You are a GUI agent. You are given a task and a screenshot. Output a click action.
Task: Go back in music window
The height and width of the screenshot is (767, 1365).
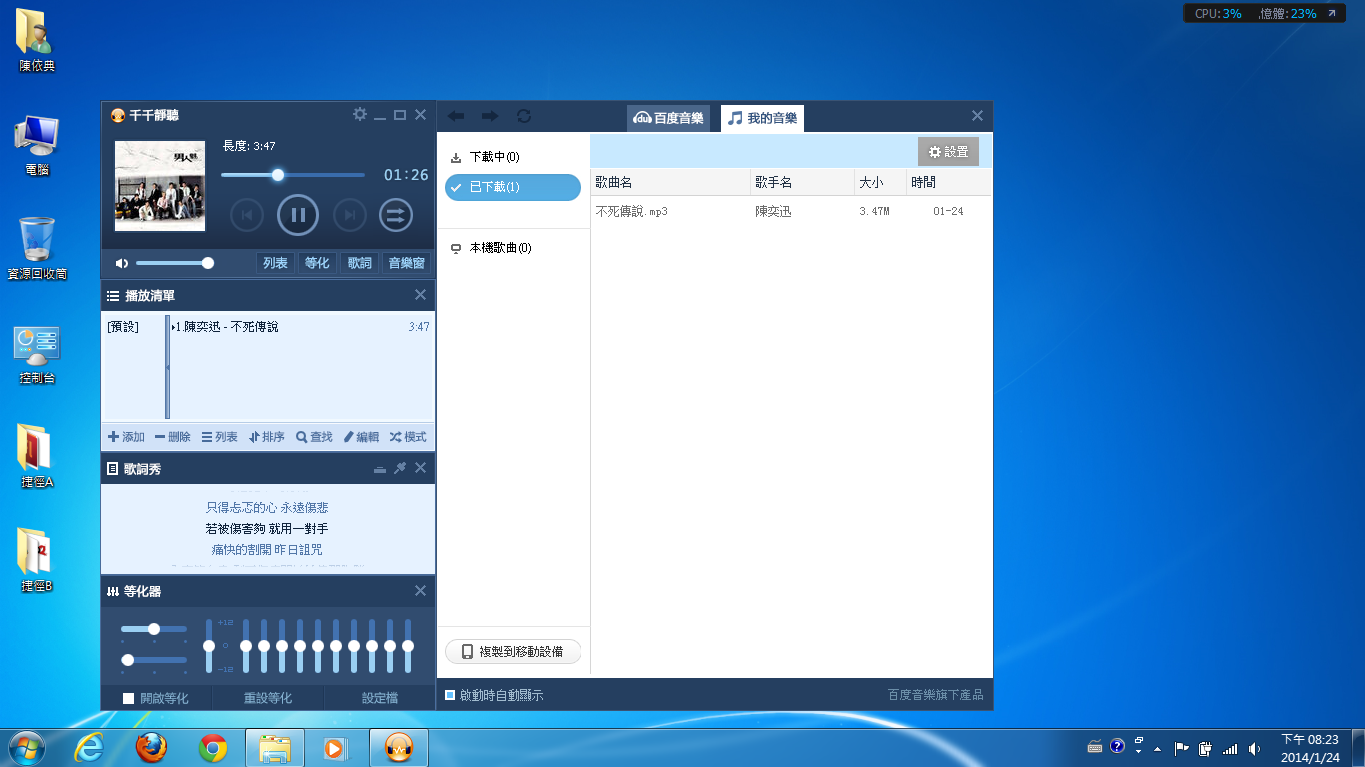[456, 116]
